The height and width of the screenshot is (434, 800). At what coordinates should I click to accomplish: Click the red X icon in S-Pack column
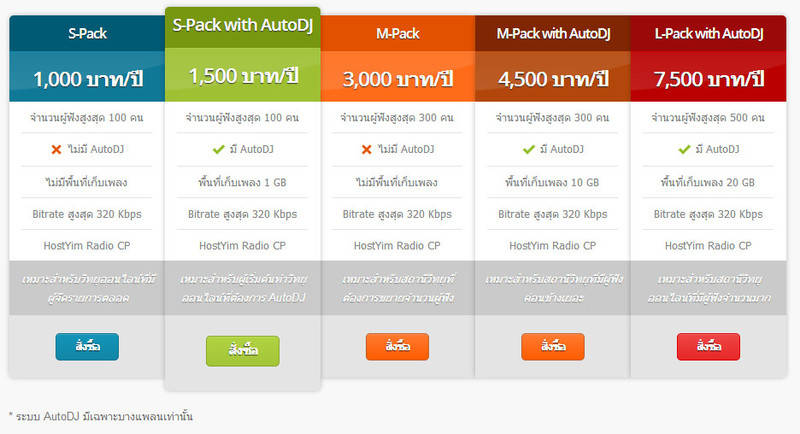coord(56,149)
